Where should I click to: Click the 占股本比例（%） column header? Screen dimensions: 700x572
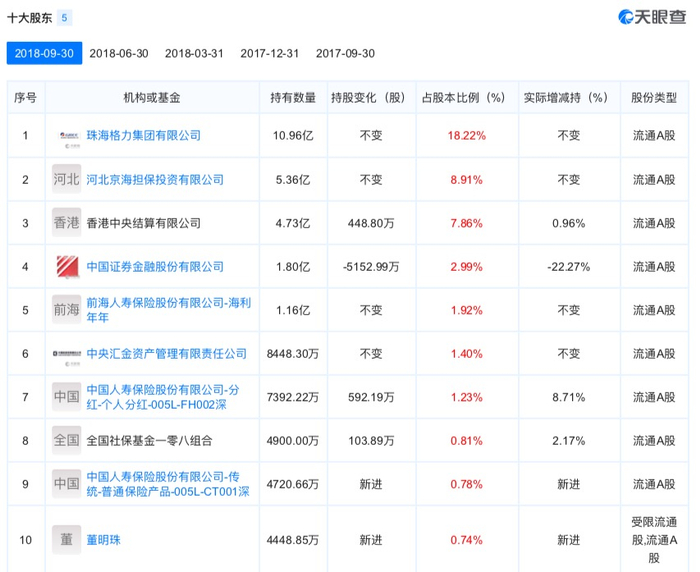point(467,97)
